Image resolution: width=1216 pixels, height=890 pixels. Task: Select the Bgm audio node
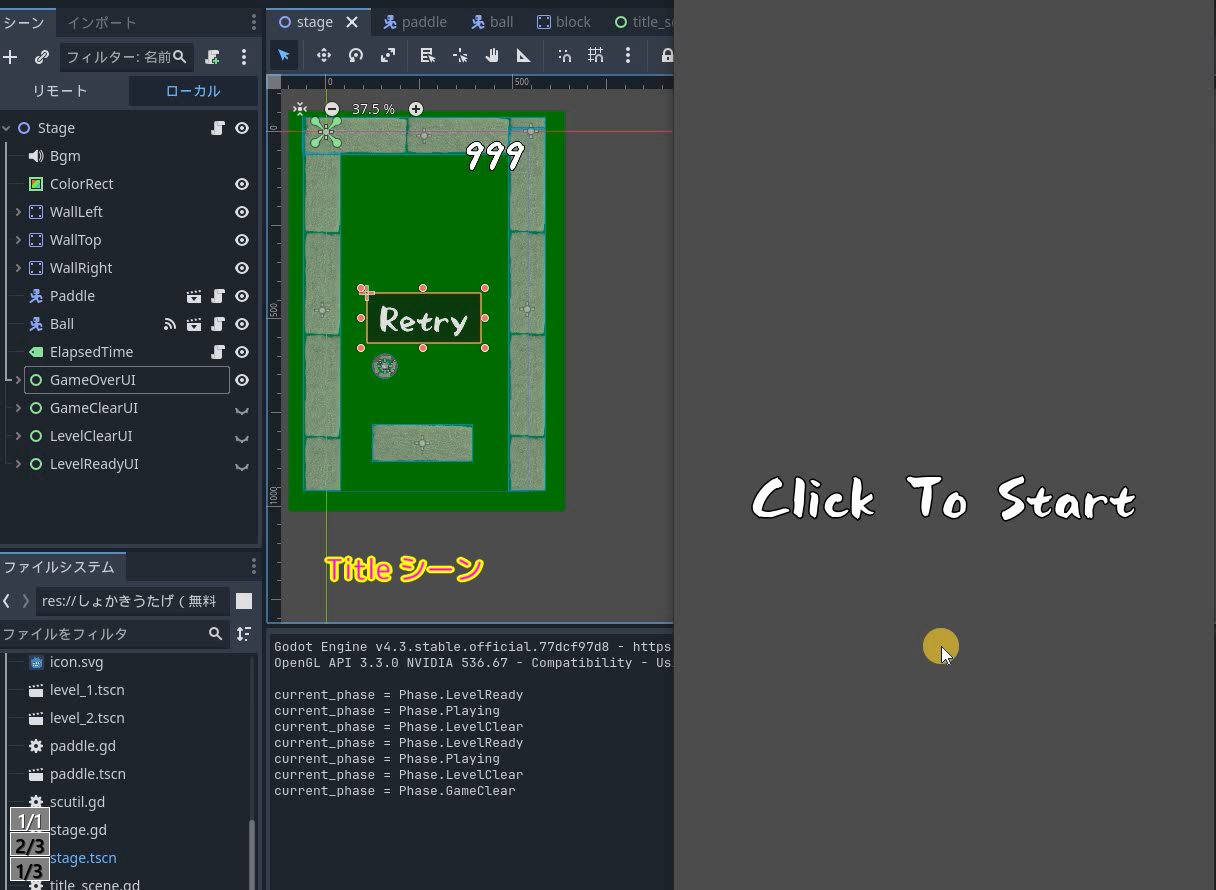[x=65, y=156]
